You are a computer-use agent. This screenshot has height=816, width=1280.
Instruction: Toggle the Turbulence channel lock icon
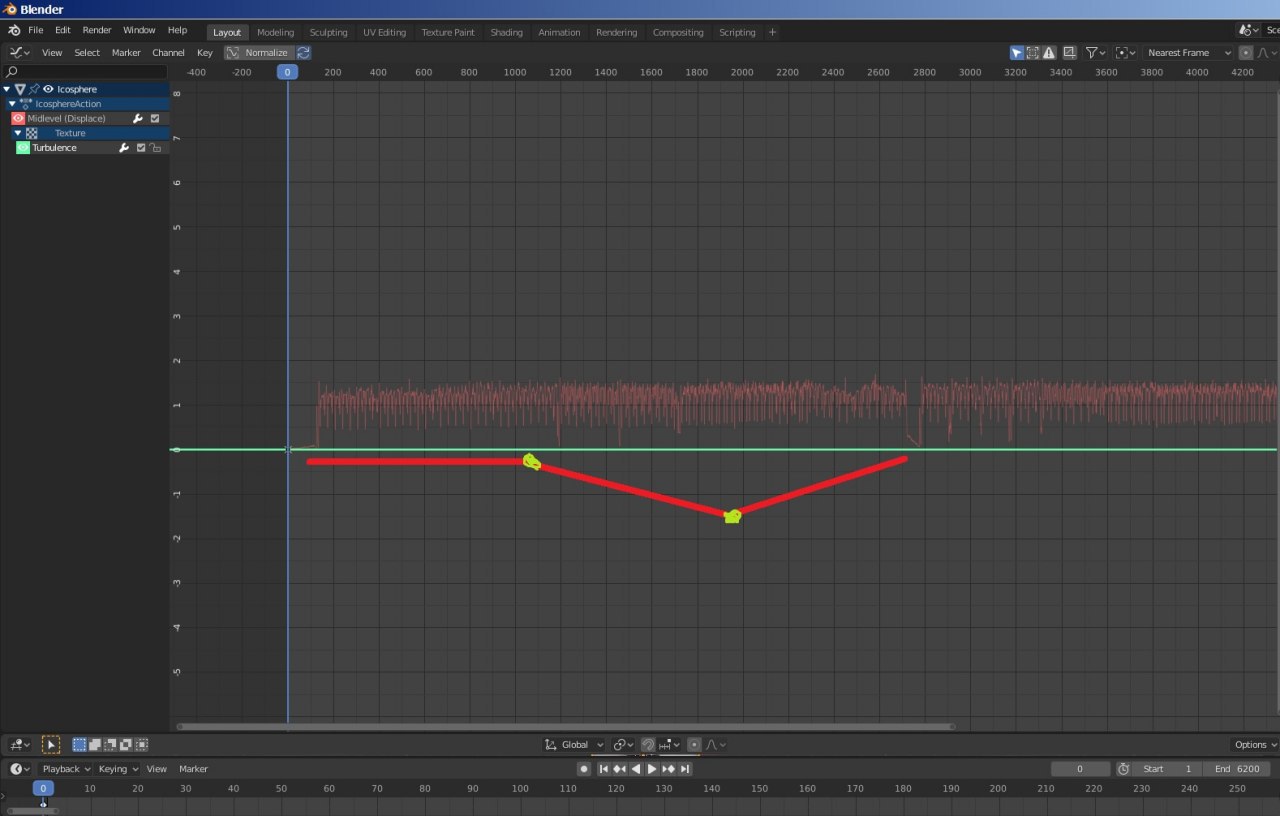pyautogui.click(x=156, y=148)
